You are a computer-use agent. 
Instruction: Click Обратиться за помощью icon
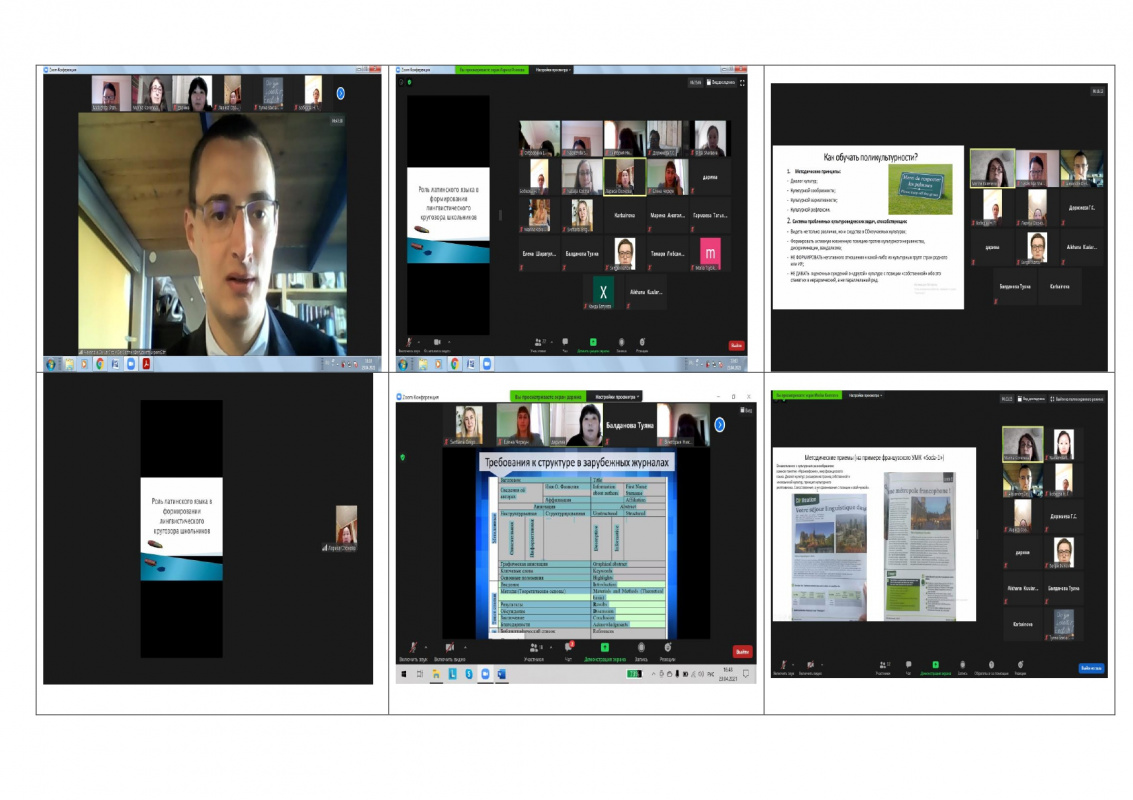tap(991, 665)
